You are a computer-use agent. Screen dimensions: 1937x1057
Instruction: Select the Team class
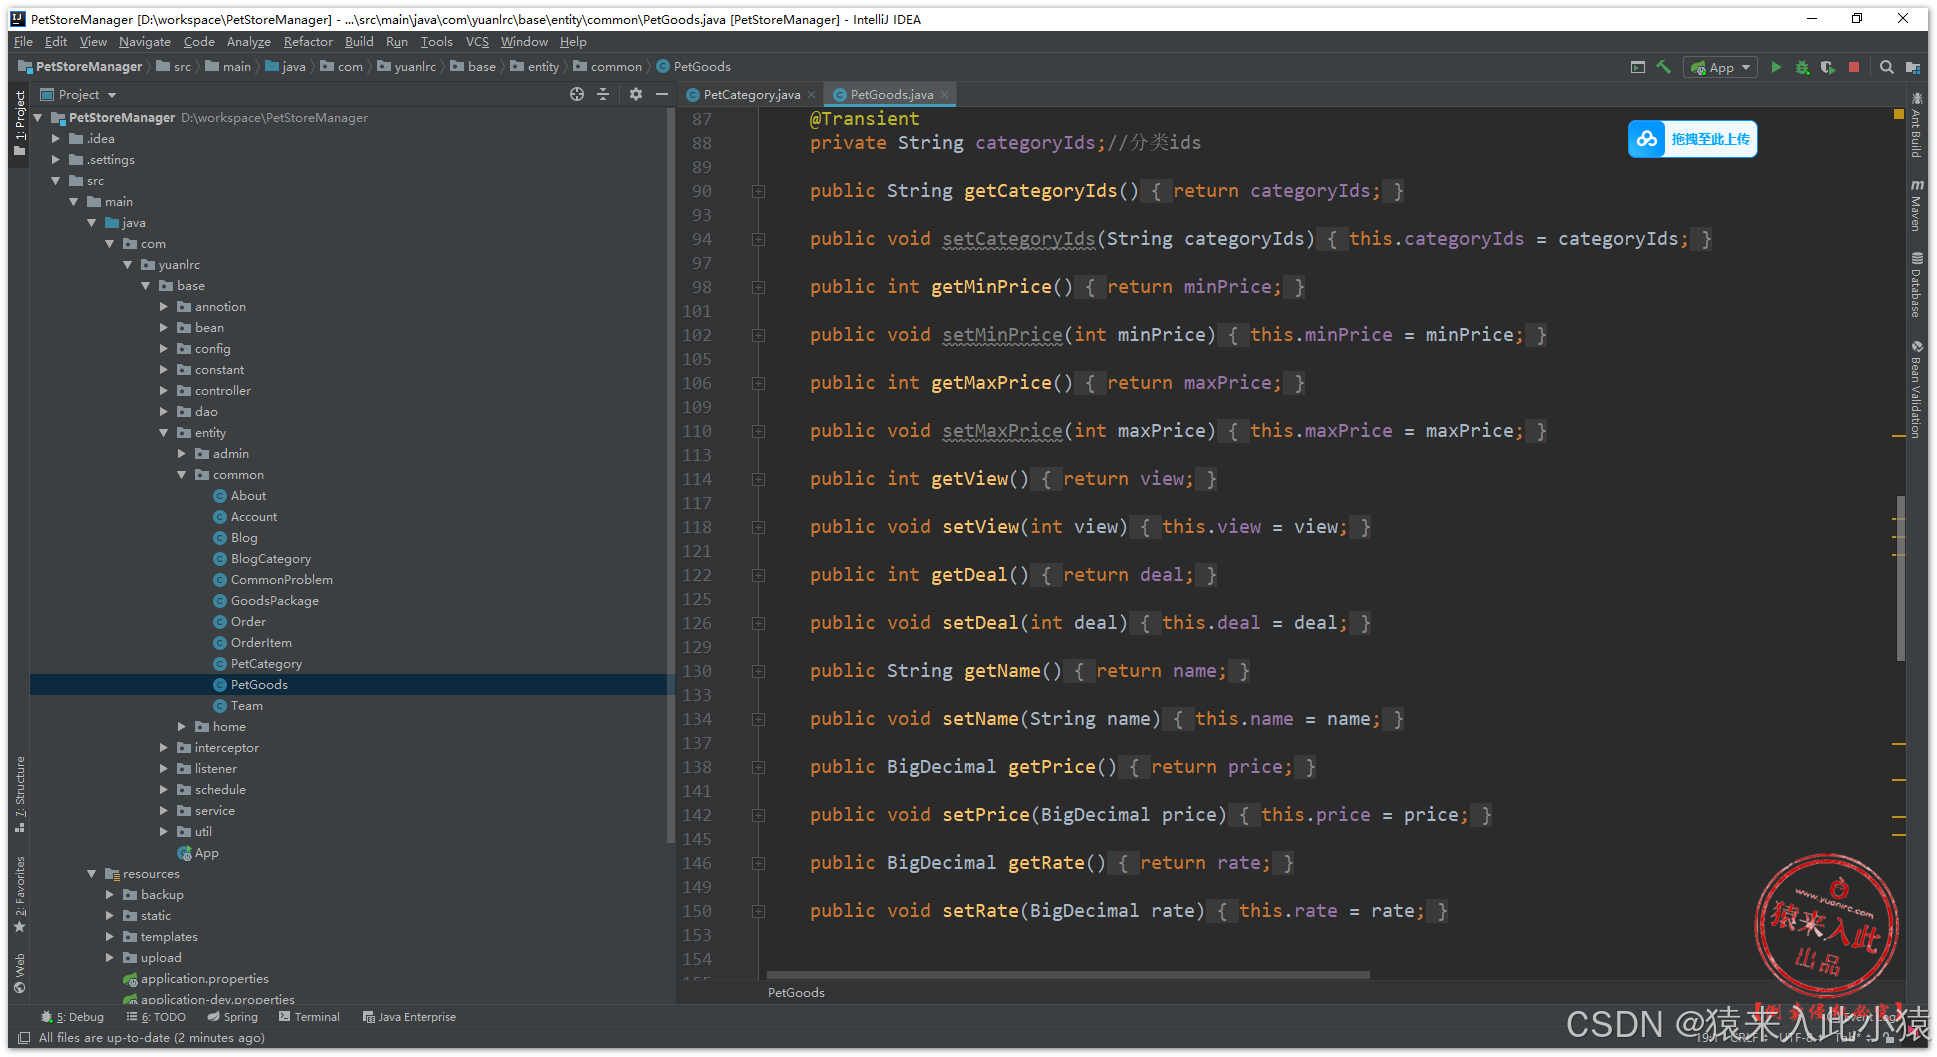pos(246,706)
